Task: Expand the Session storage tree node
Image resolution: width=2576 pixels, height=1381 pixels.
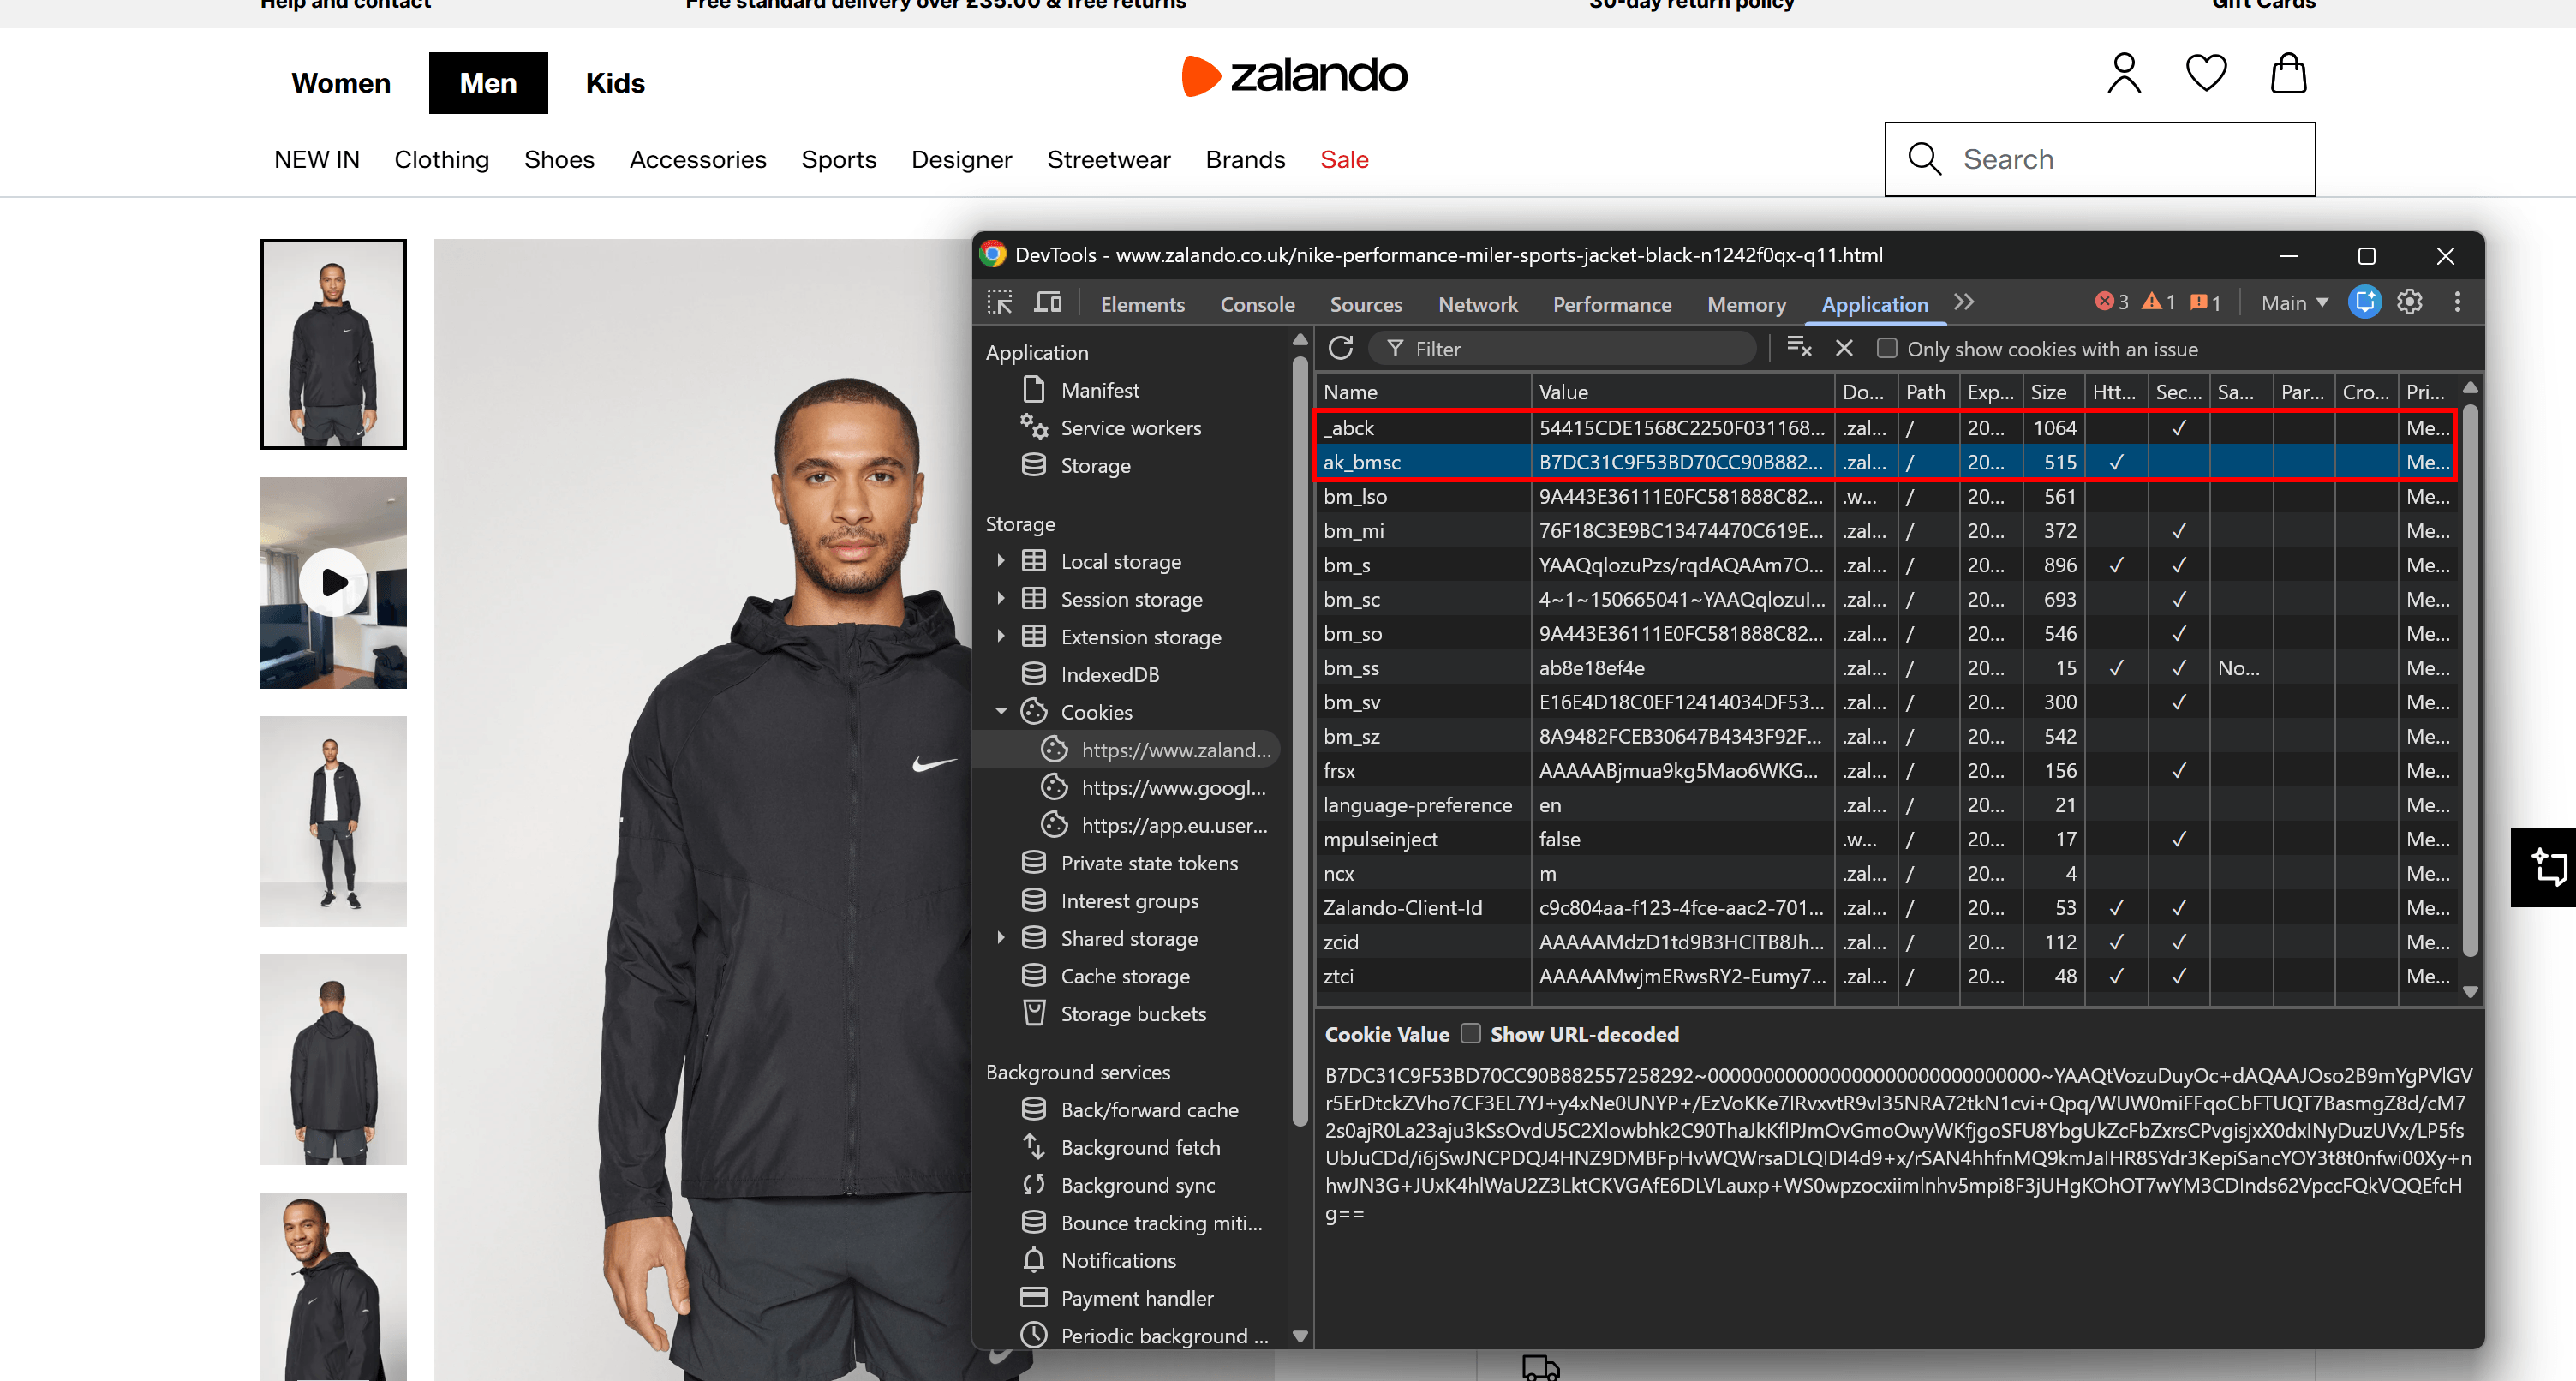Action: click(x=1000, y=599)
